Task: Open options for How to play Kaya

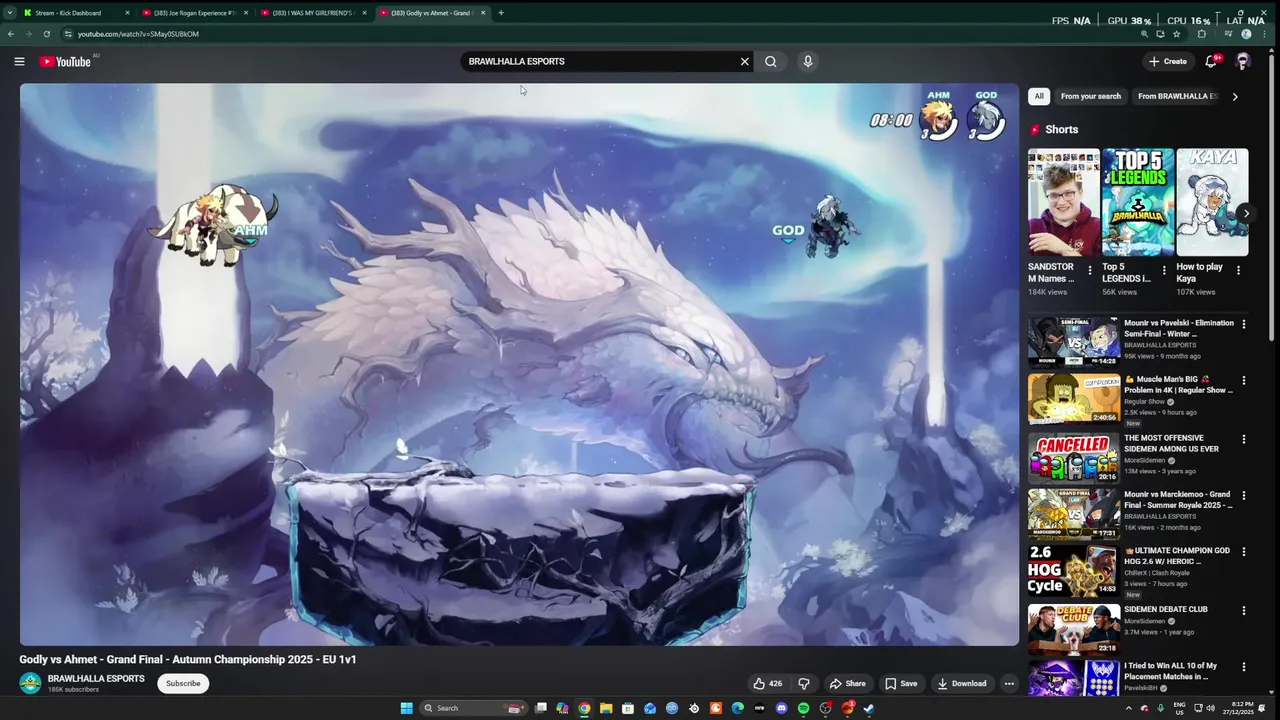Action: coord(1238,270)
